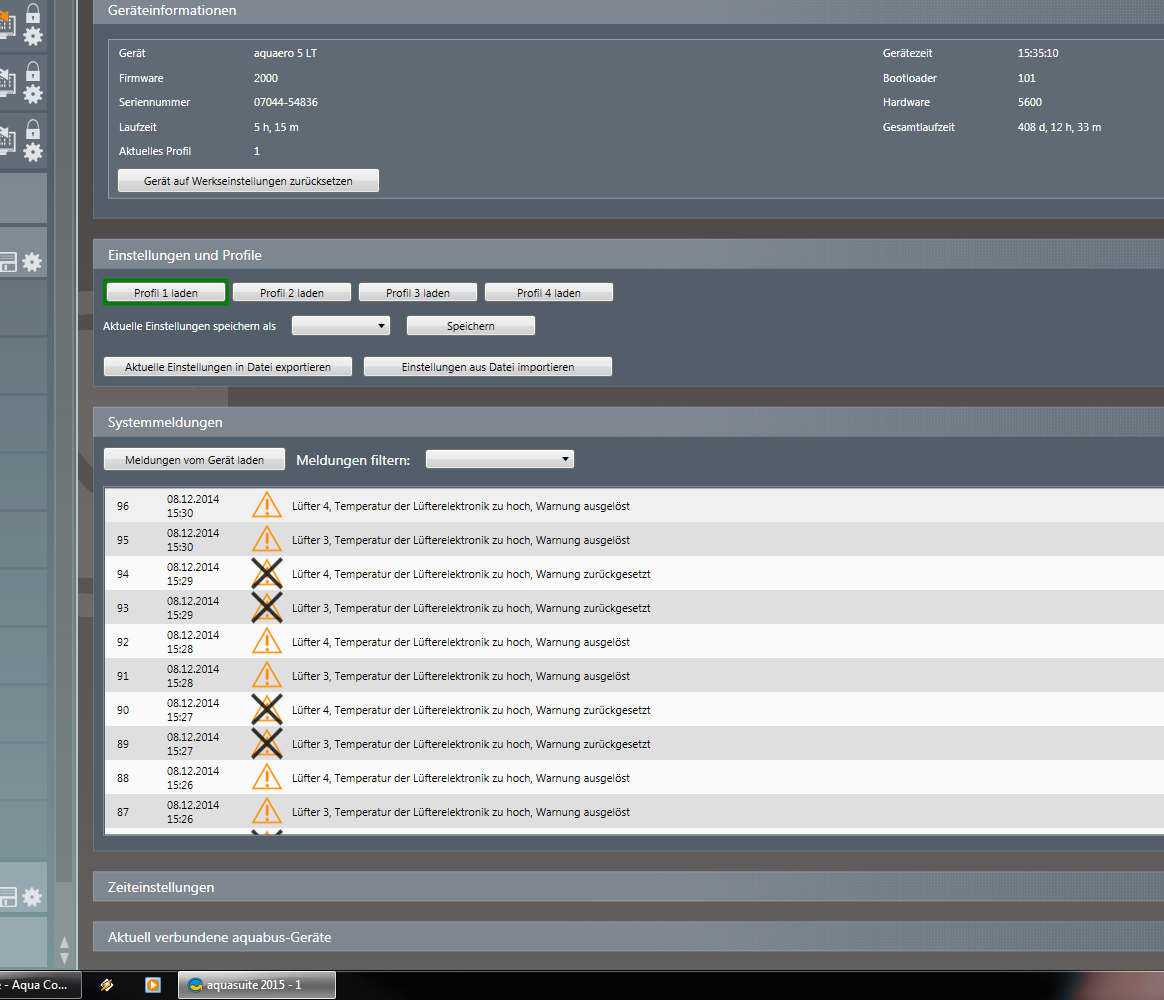Screen dimensions: 1164x1000
Task: Select message 93 'Lüfter 3 ... Warnung zurückgesetzt'
Action: (471, 608)
